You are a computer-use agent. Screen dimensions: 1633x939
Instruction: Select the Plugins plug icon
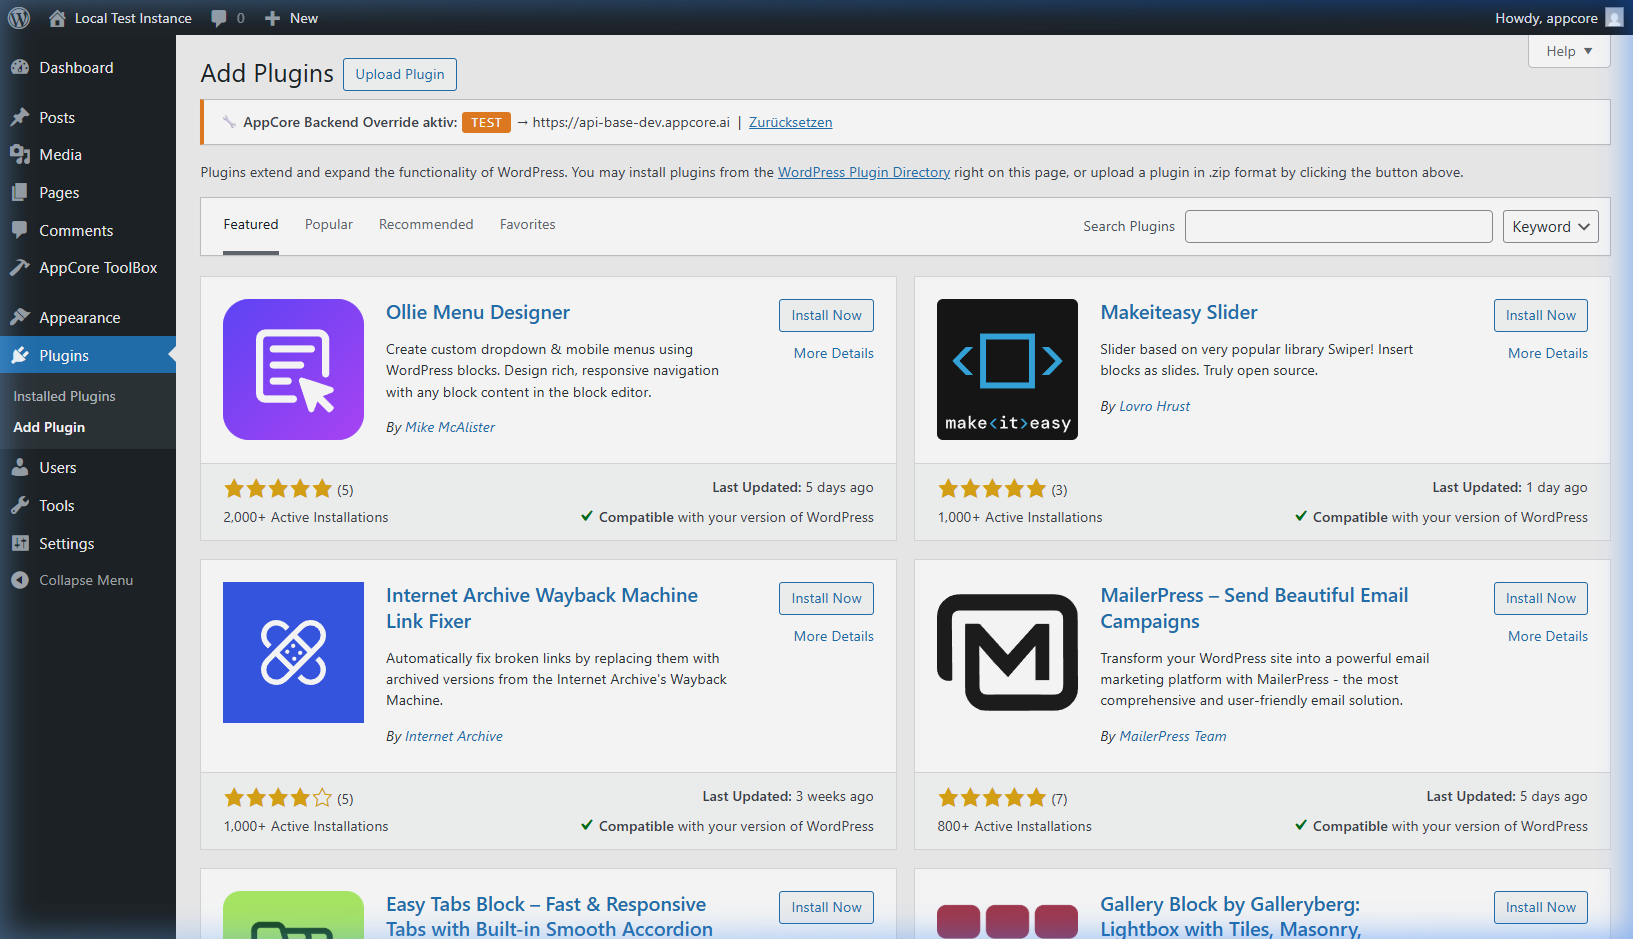(21, 355)
